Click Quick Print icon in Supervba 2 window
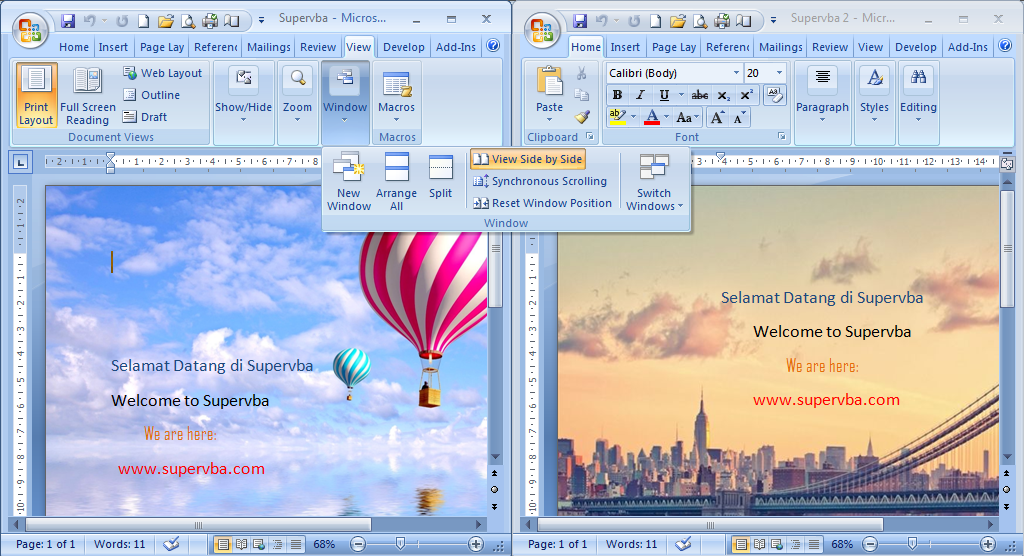Viewport: 1024px width, 556px height. pos(722,21)
